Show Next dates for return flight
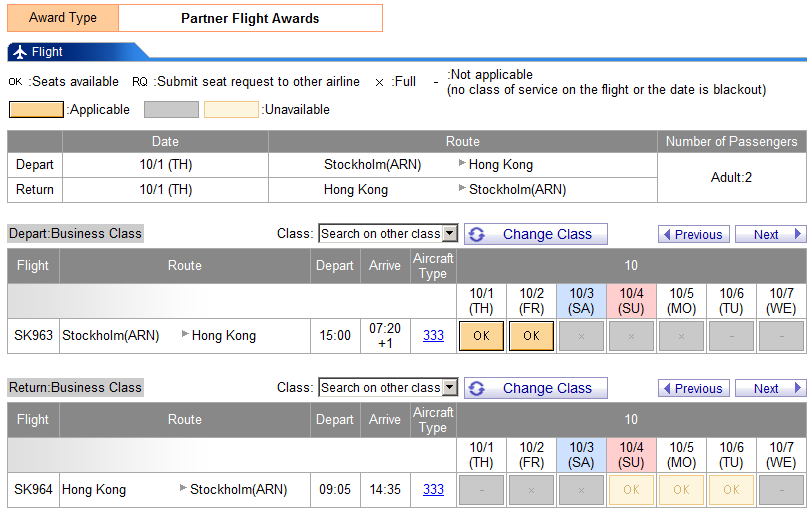Image resolution: width=811 pixels, height=513 pixels. [770, 388]
